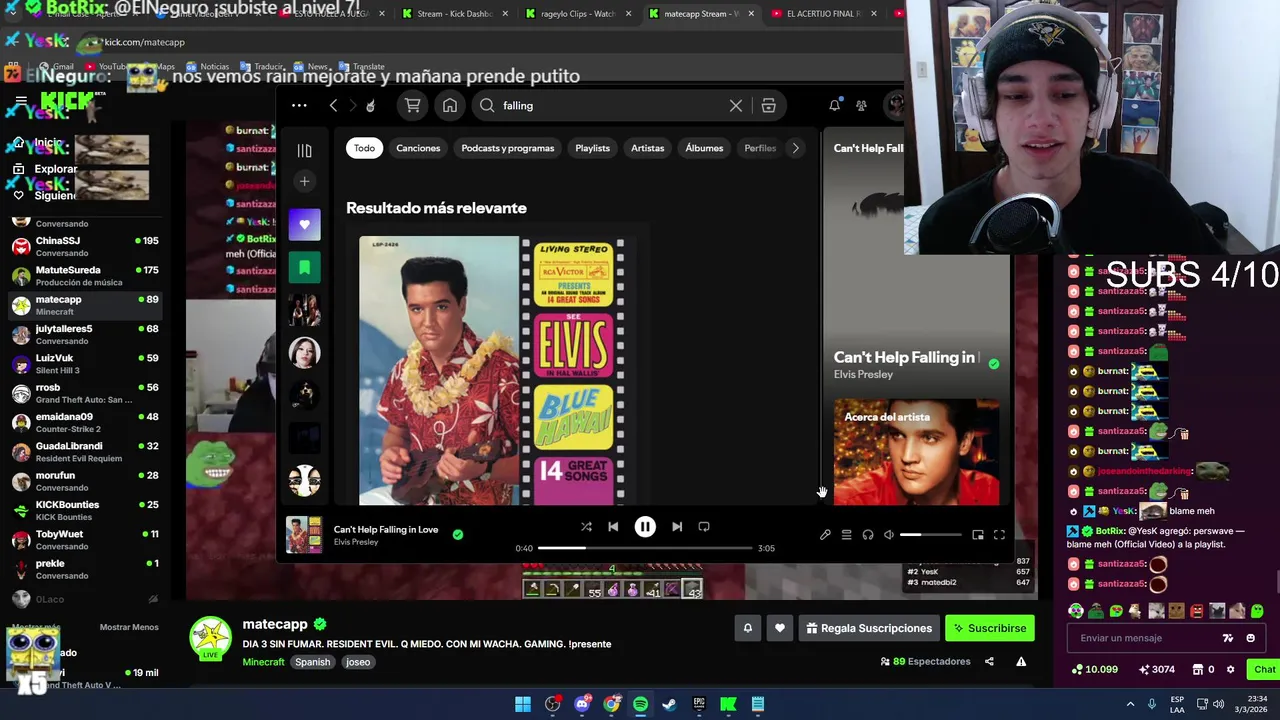Open the chat settings gear

pos(1230,669)
